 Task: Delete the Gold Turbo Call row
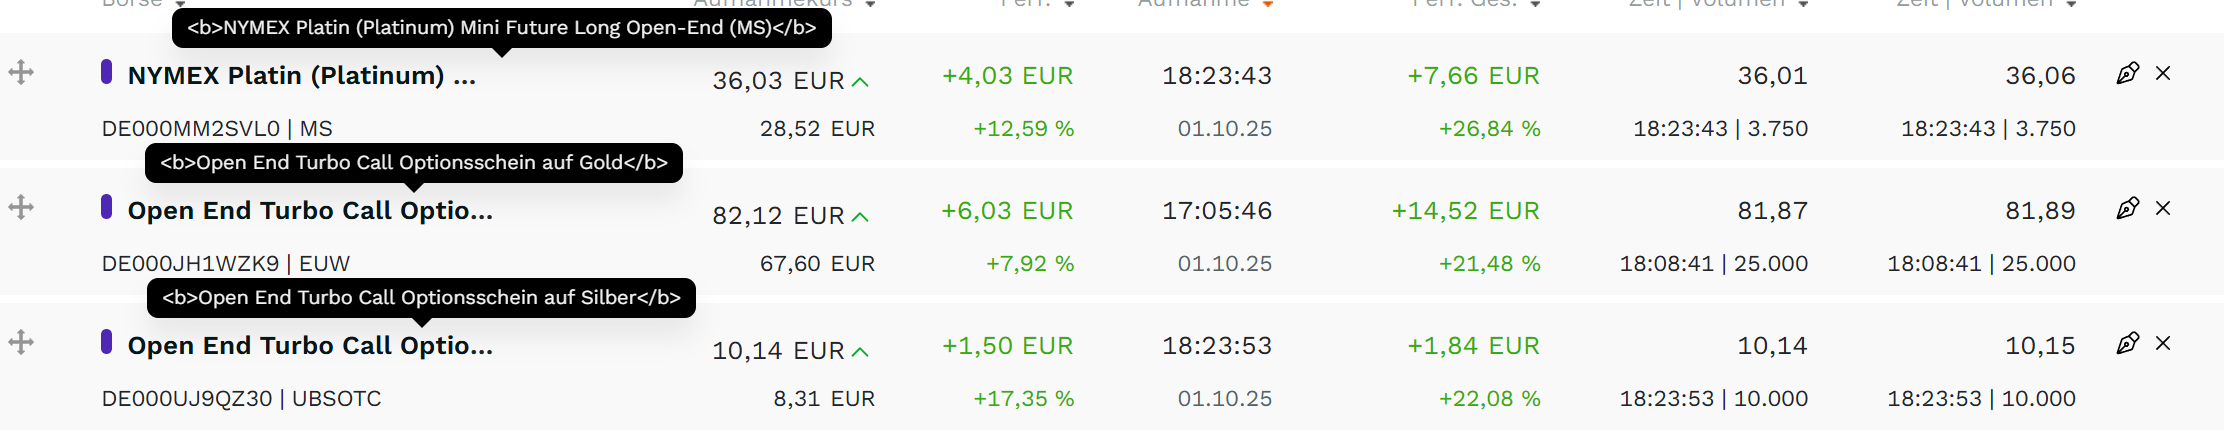click(x=2163, y=208)
